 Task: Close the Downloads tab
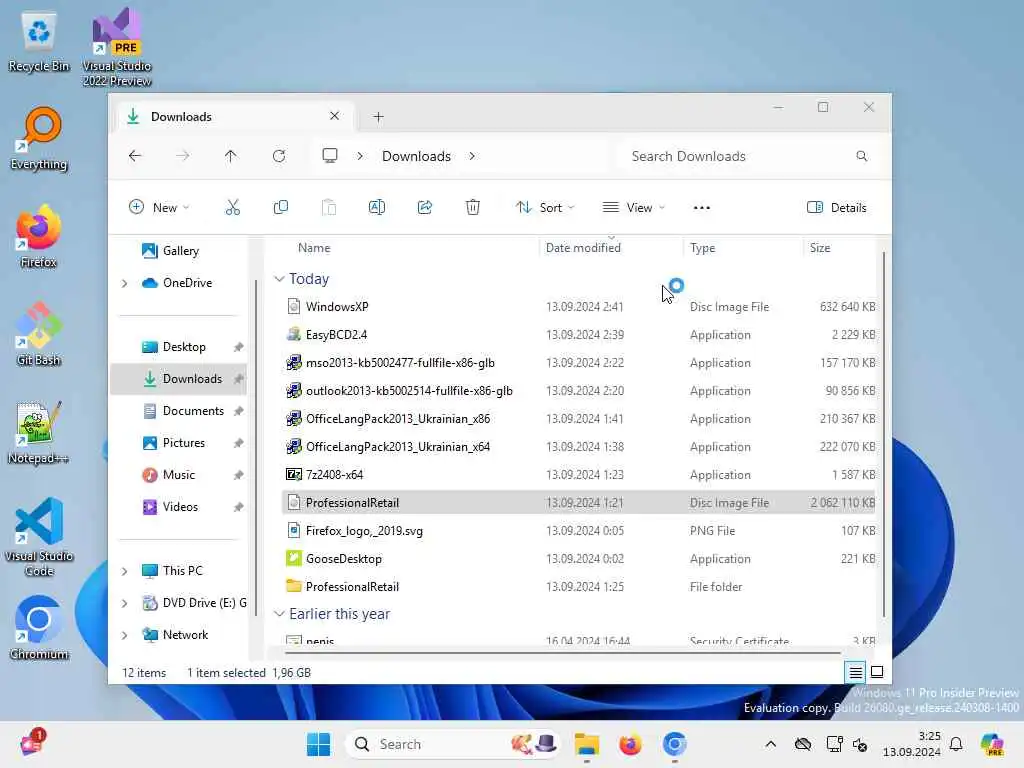334,116
